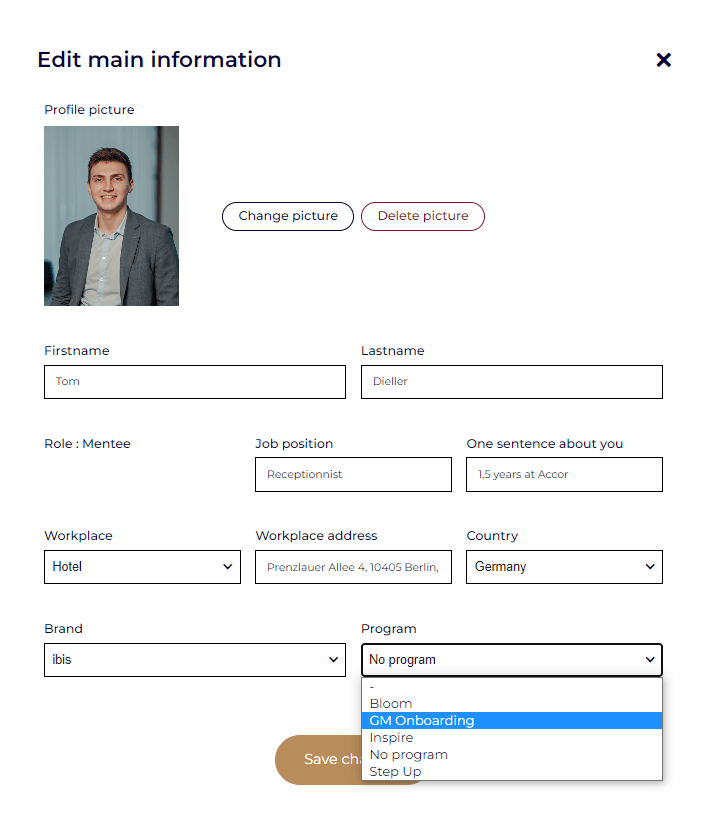
Task: Click the Workplace address field
Action: point(353,567)
